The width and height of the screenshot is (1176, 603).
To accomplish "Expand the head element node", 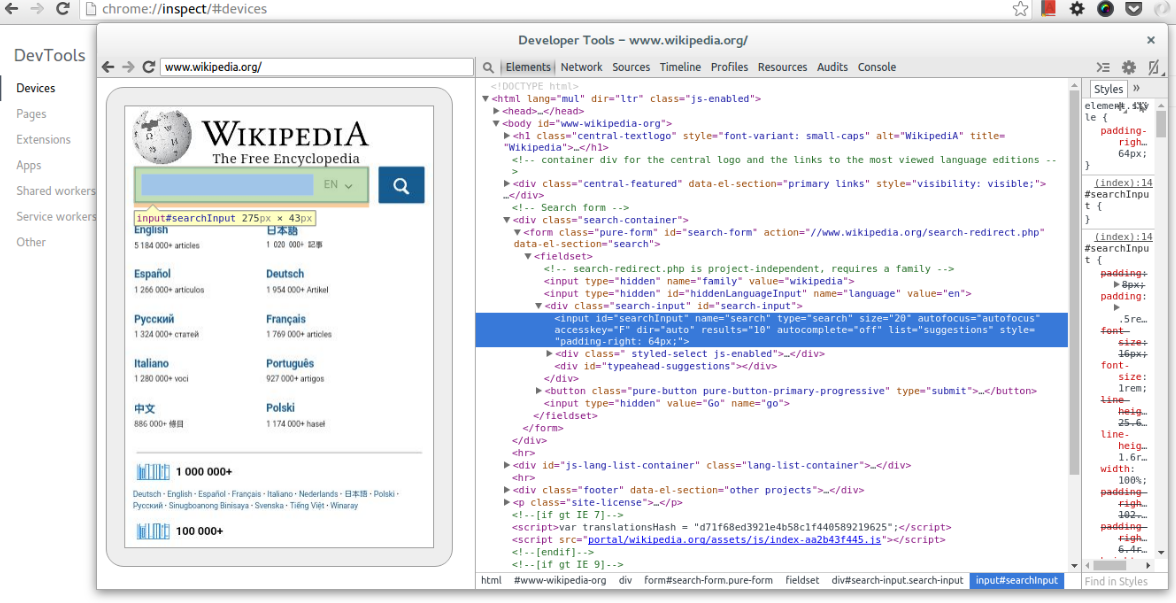I will pos(496,111).
